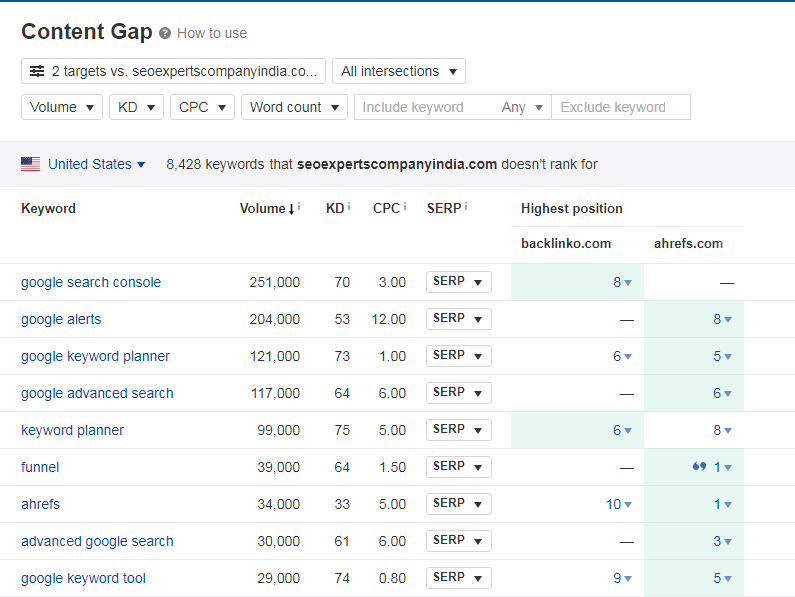
Task: Open backlinko position 9 for google keyword tool
Action: [622, 578]
